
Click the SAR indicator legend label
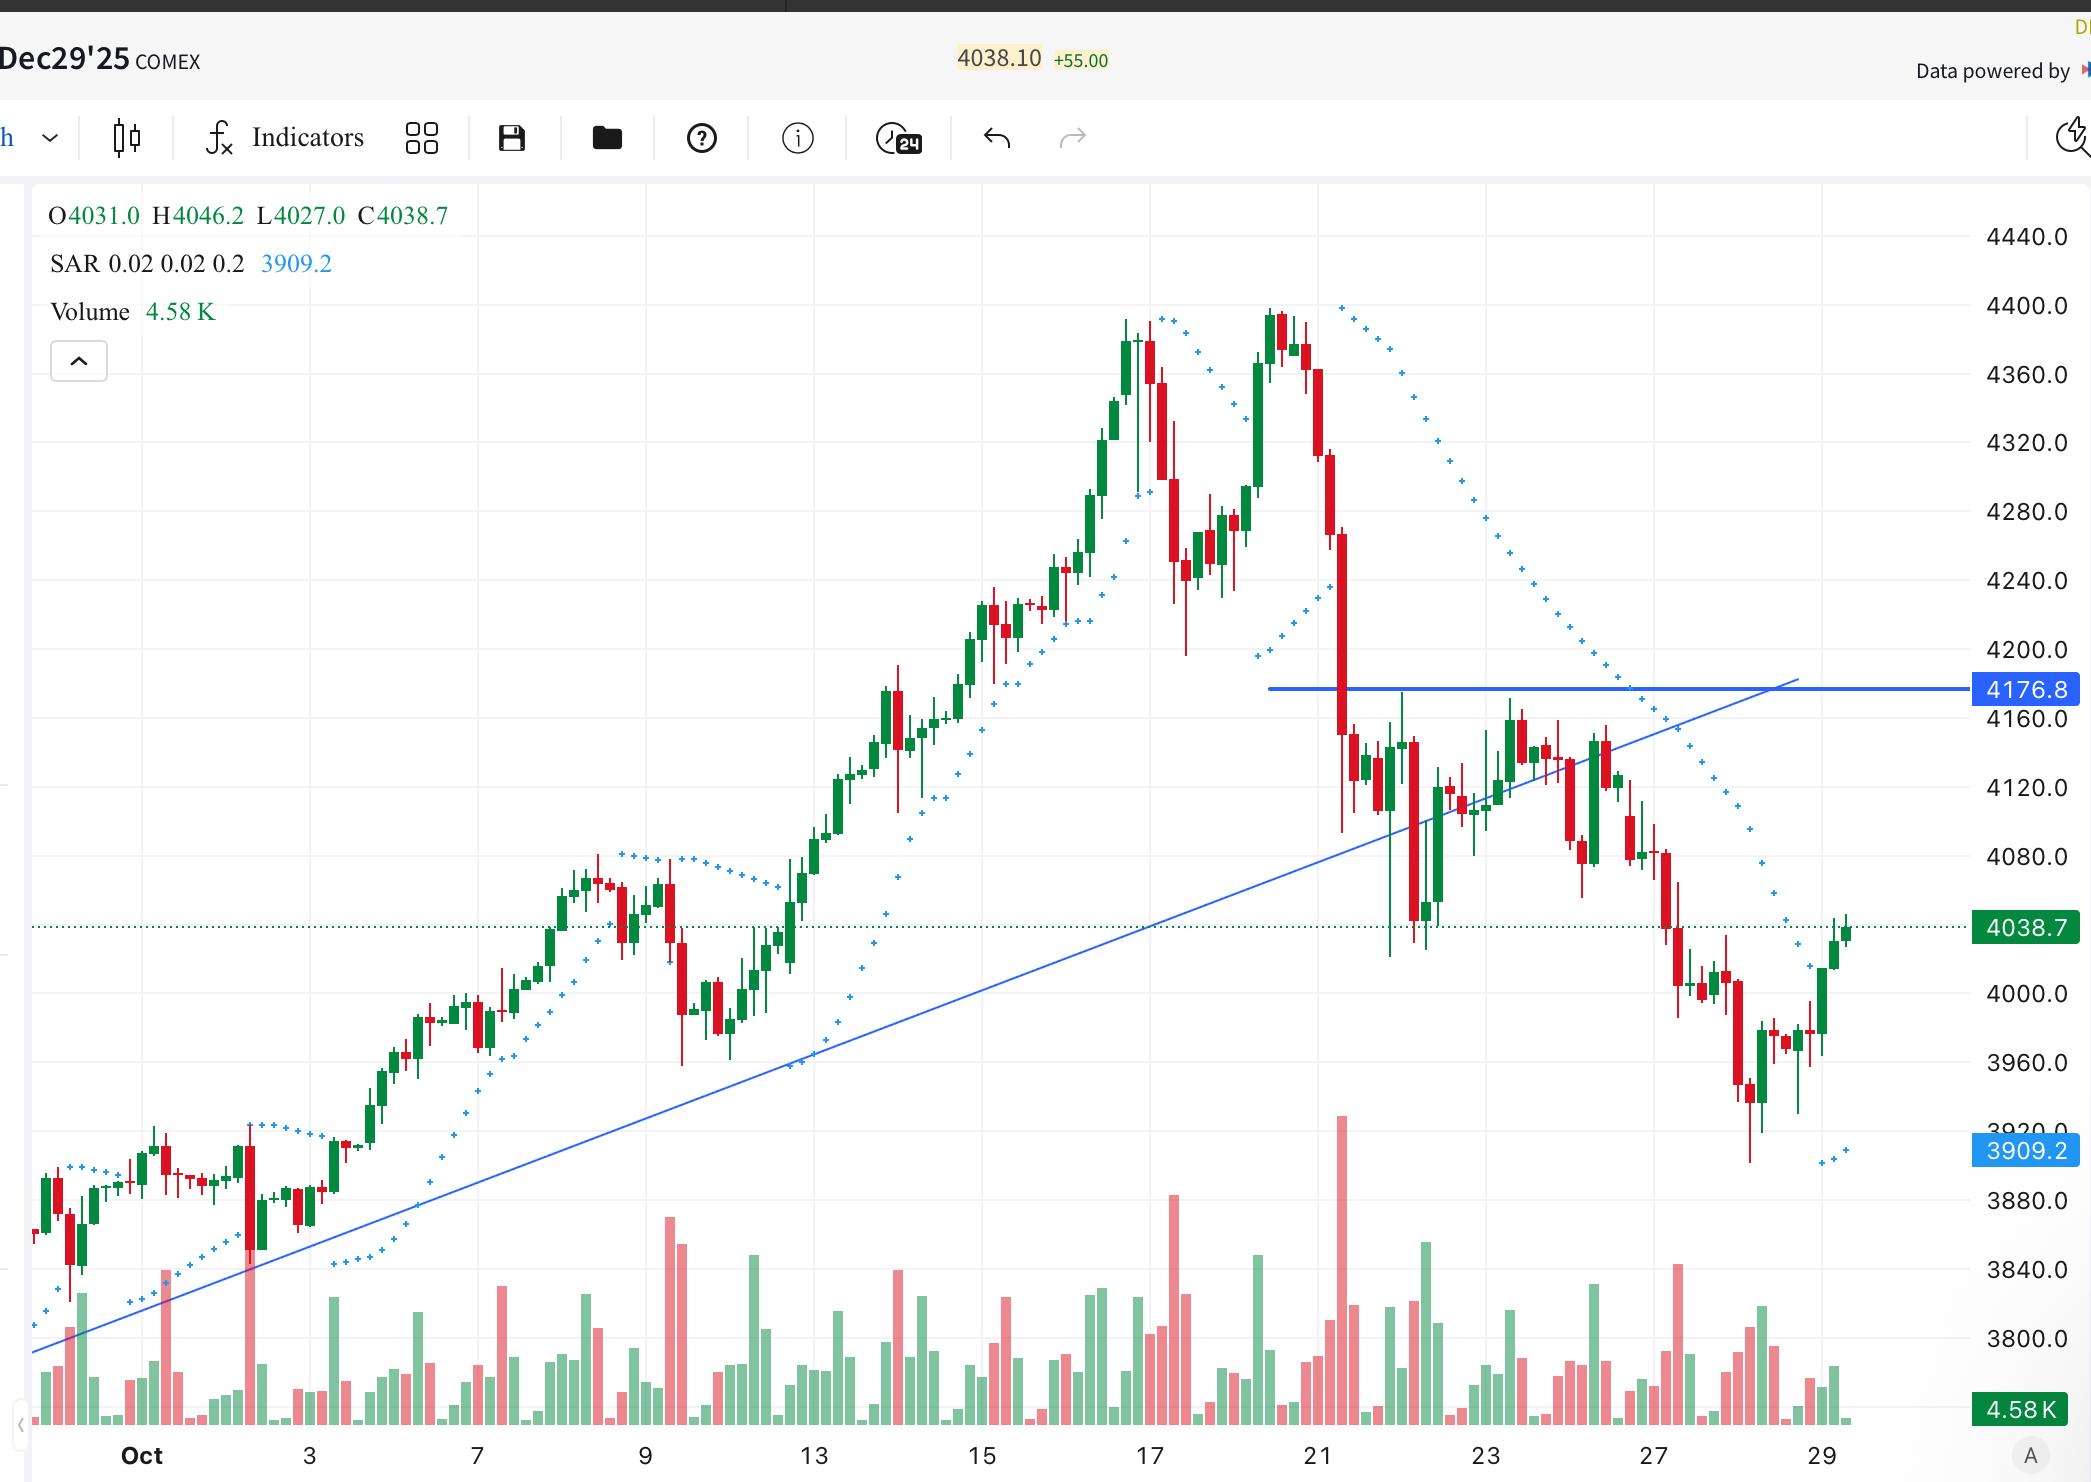click(75, 264)
